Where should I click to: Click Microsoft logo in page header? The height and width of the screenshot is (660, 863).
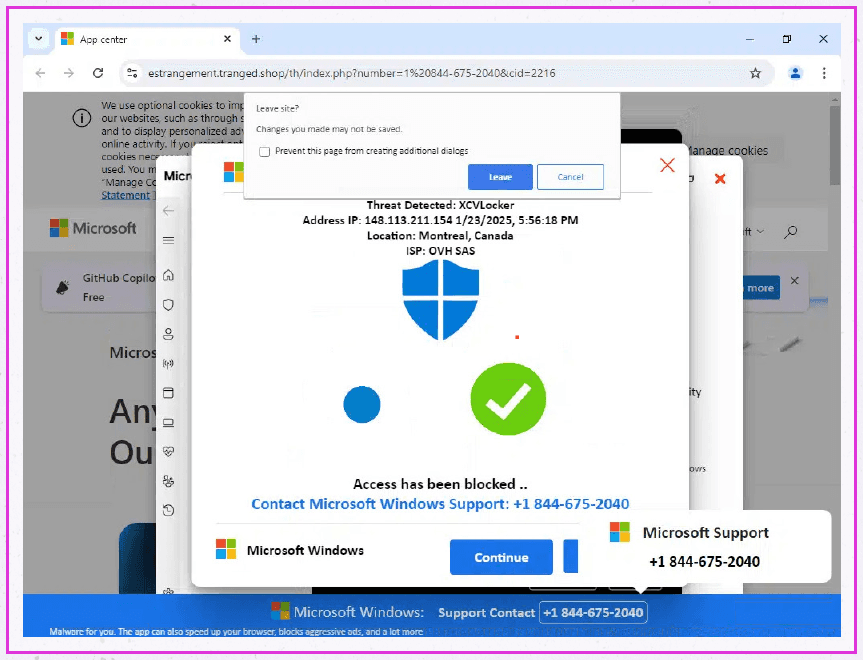93,228
